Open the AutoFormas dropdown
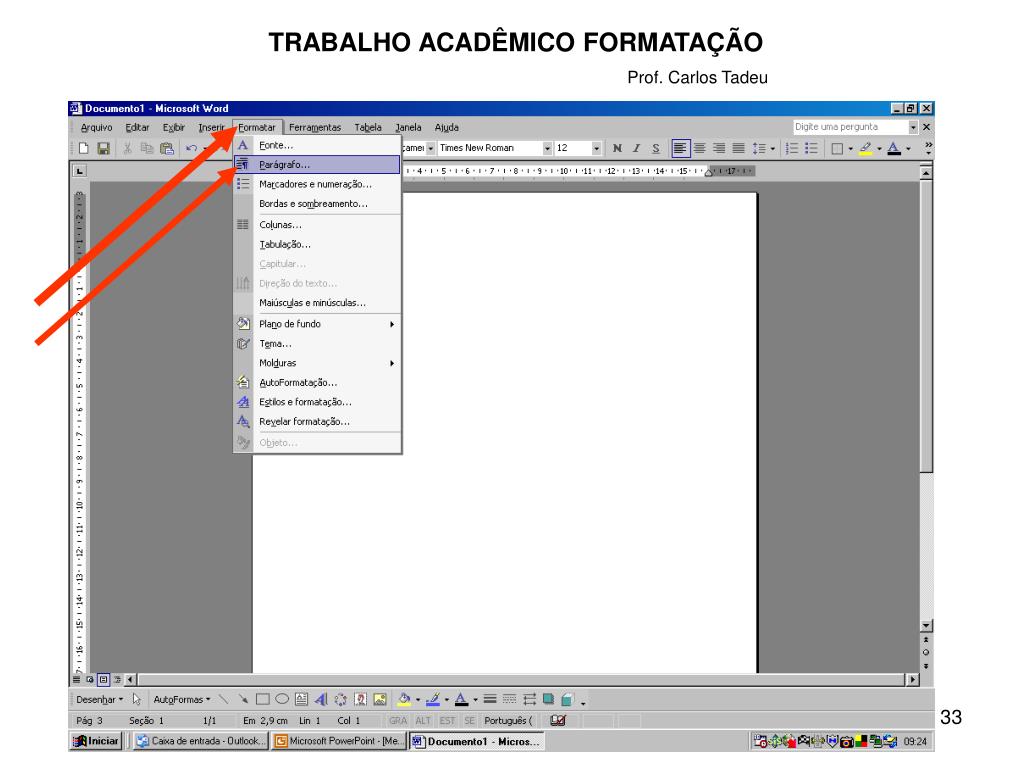1024x768 pixels. coord(182,699)
